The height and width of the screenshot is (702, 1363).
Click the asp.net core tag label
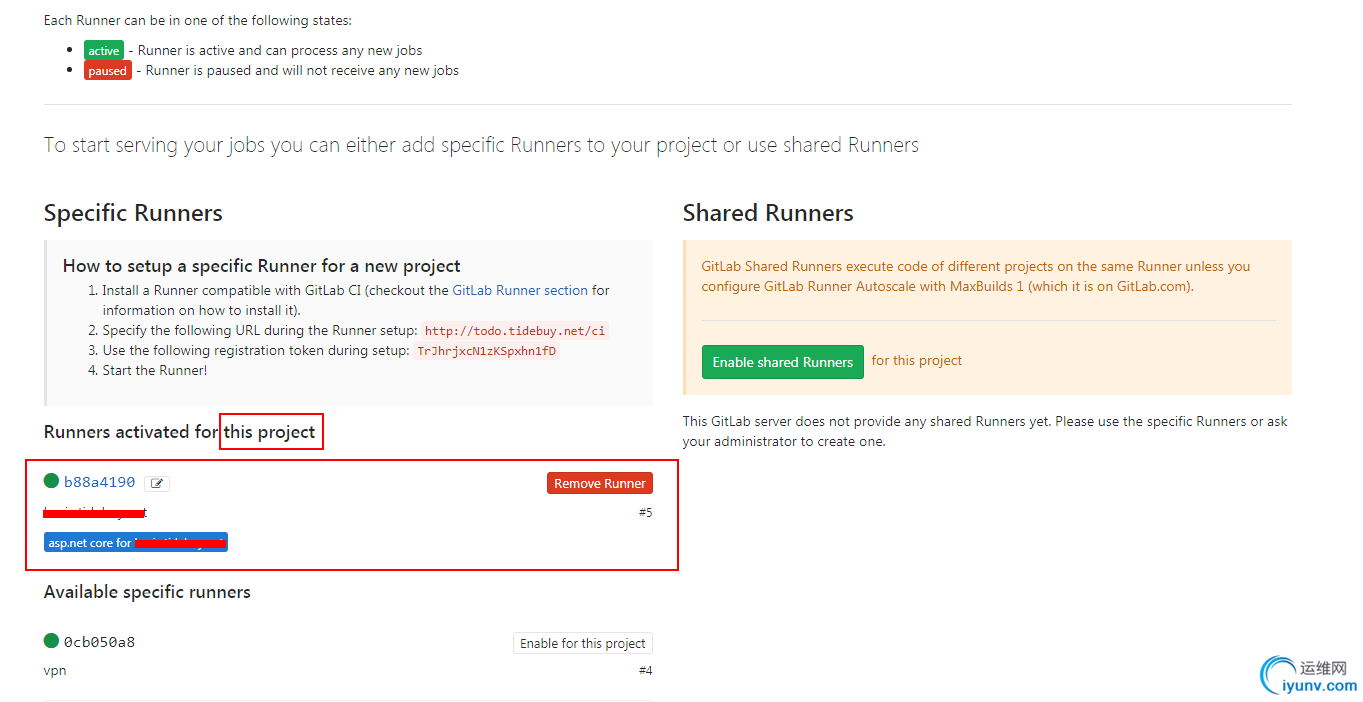tap(136, 543)
